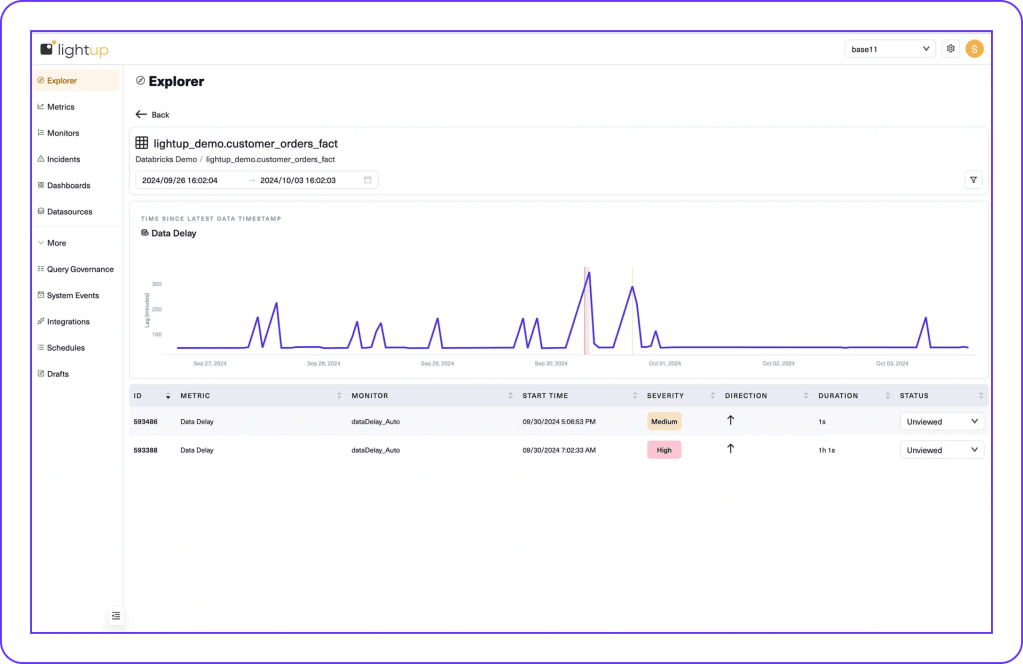Open the System Events page

point(72,295)
